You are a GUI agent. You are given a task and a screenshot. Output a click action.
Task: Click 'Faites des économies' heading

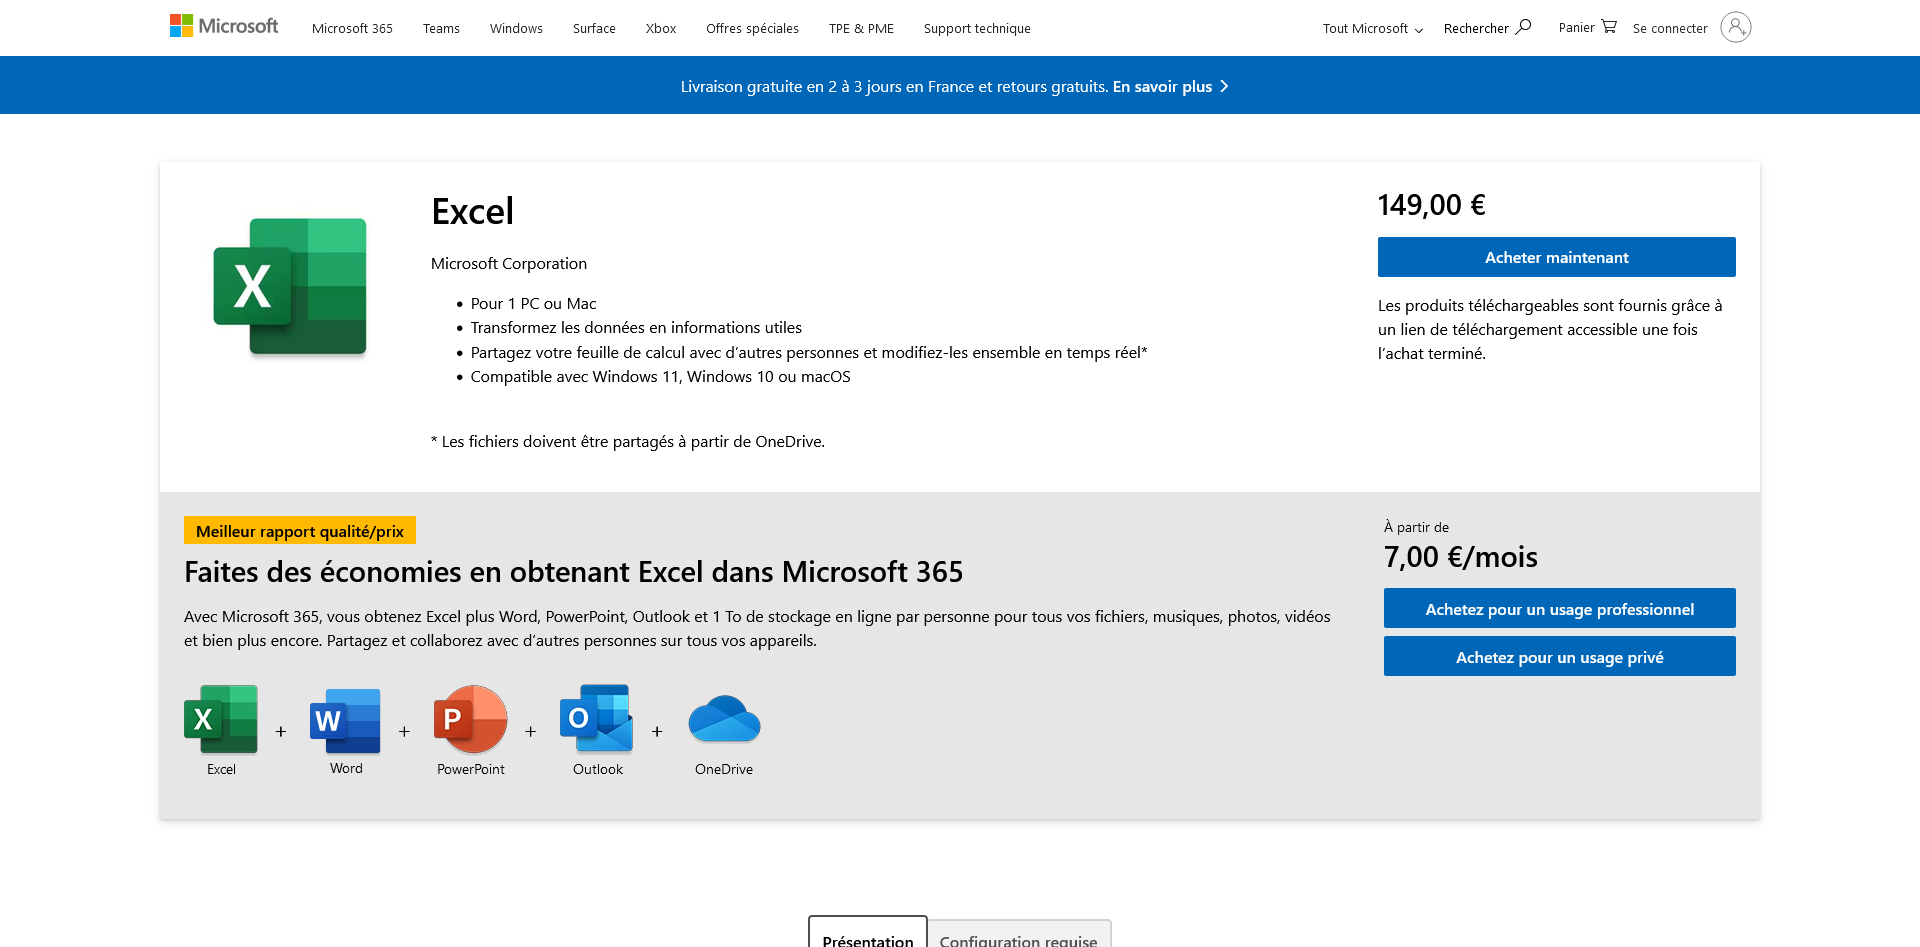pyautogui.click(x=573, y=572)
